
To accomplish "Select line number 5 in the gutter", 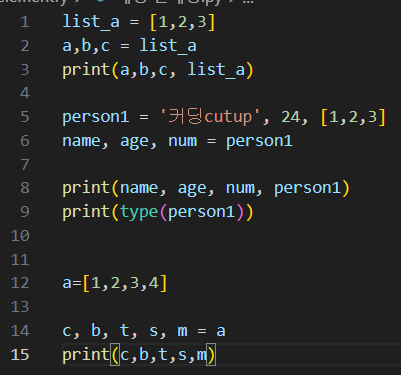I will (25, 117).
